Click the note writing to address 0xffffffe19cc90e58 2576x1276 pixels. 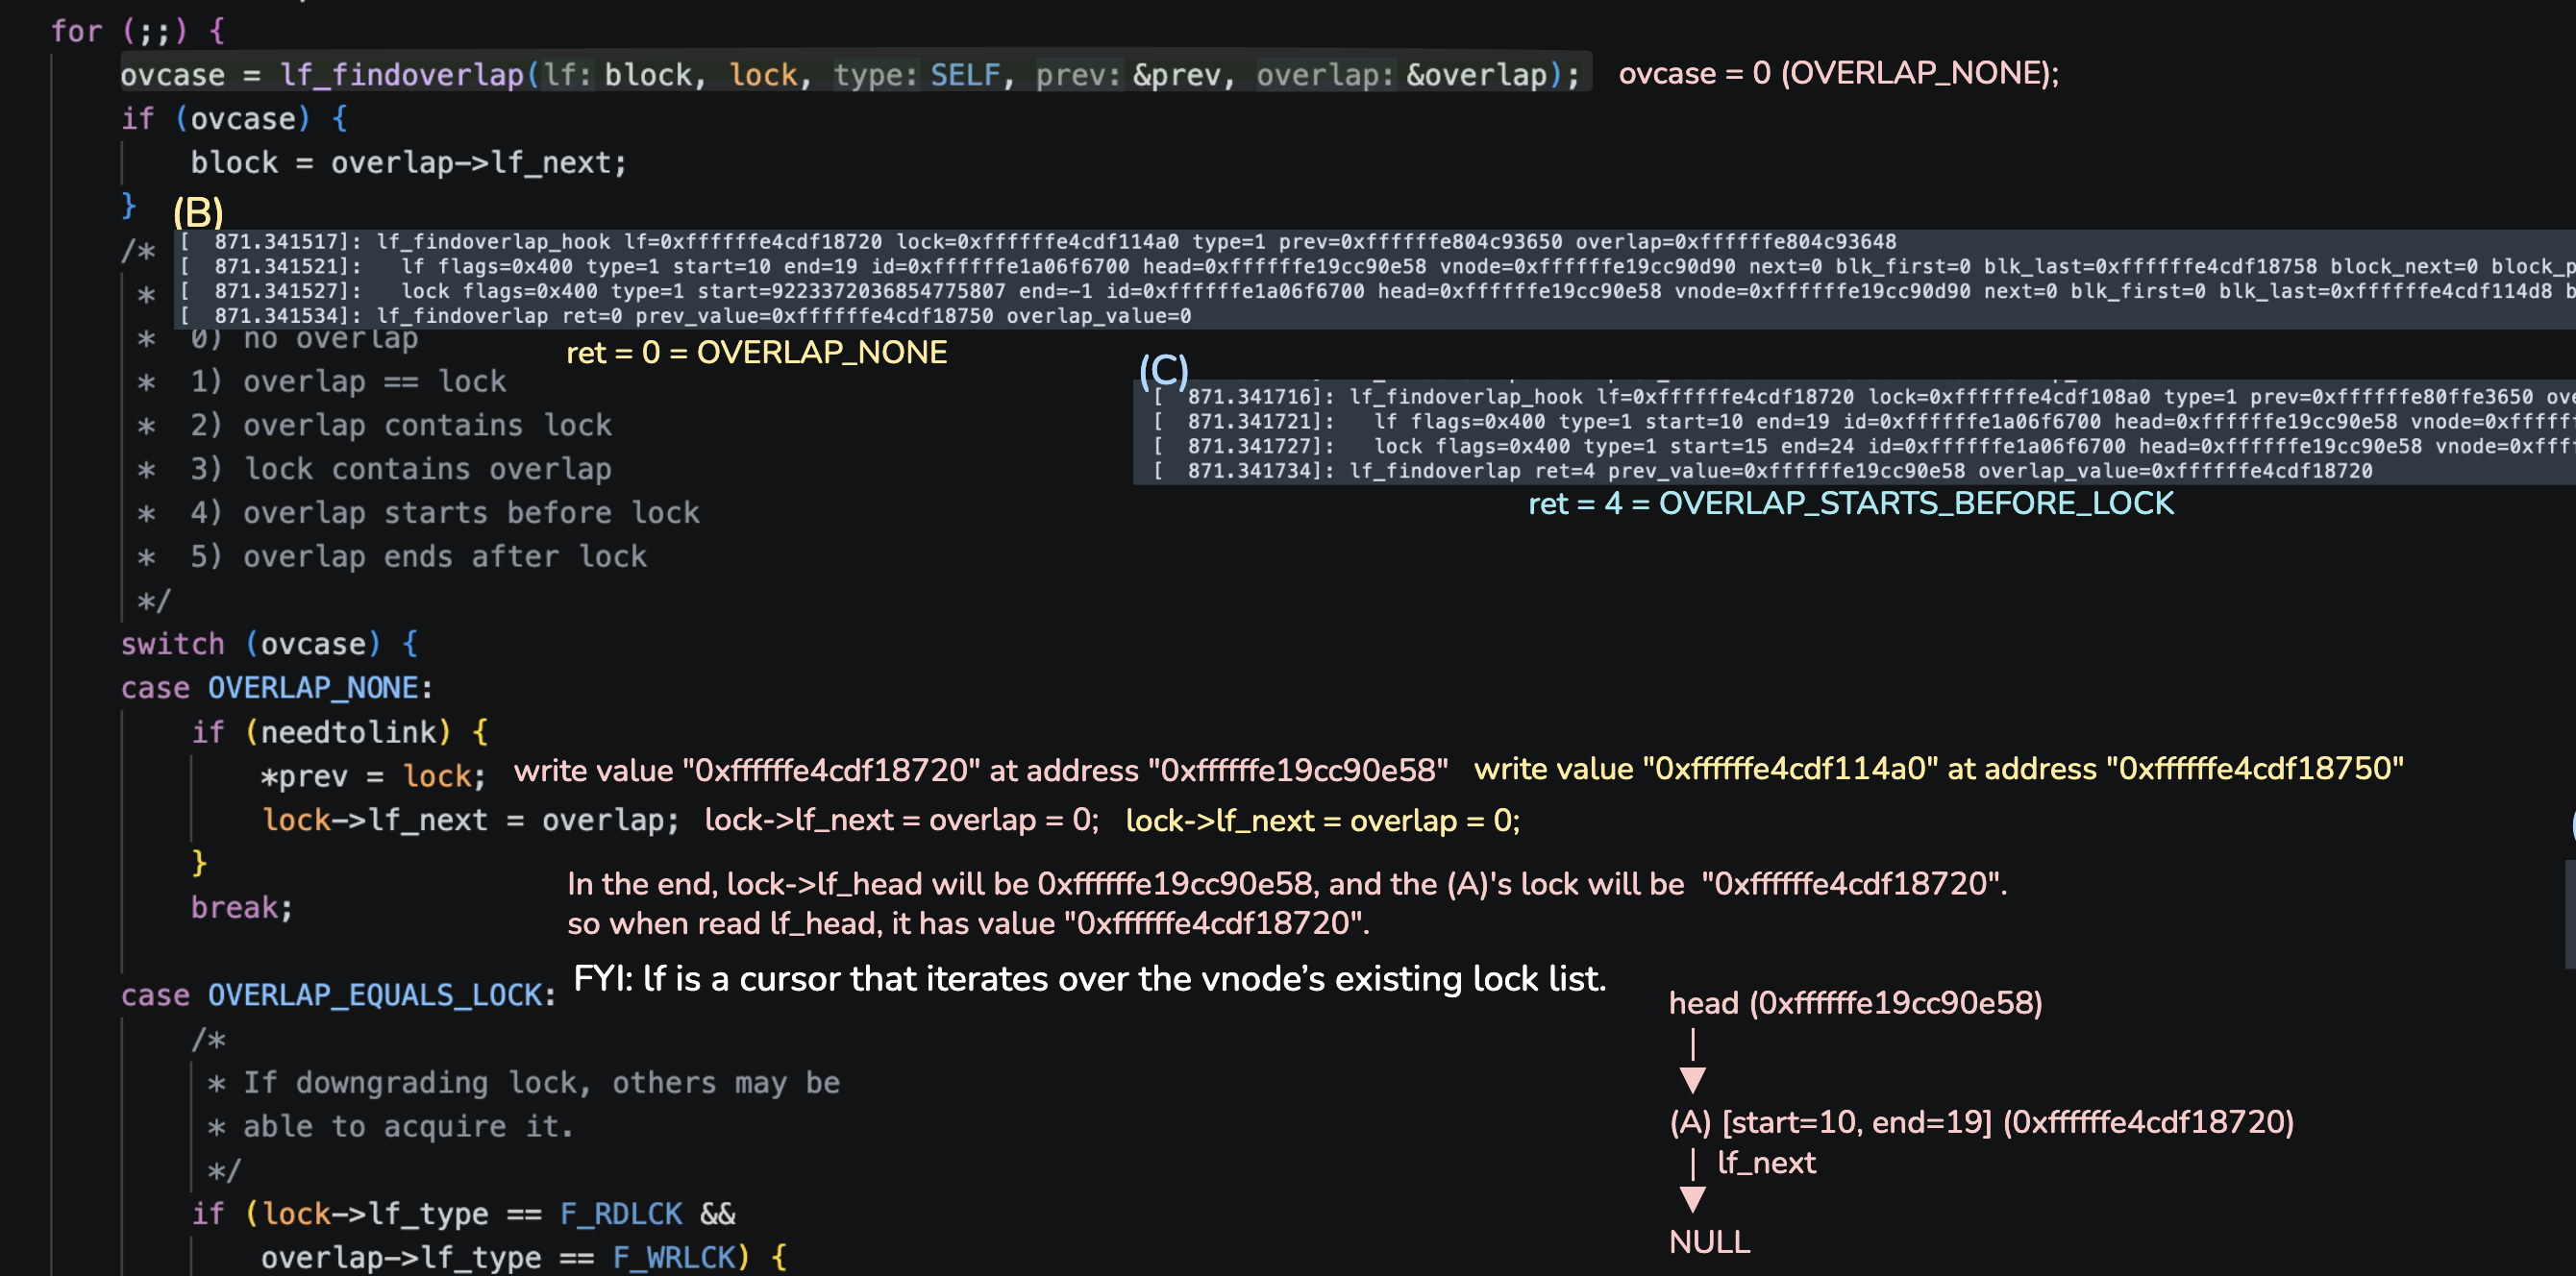980,770
